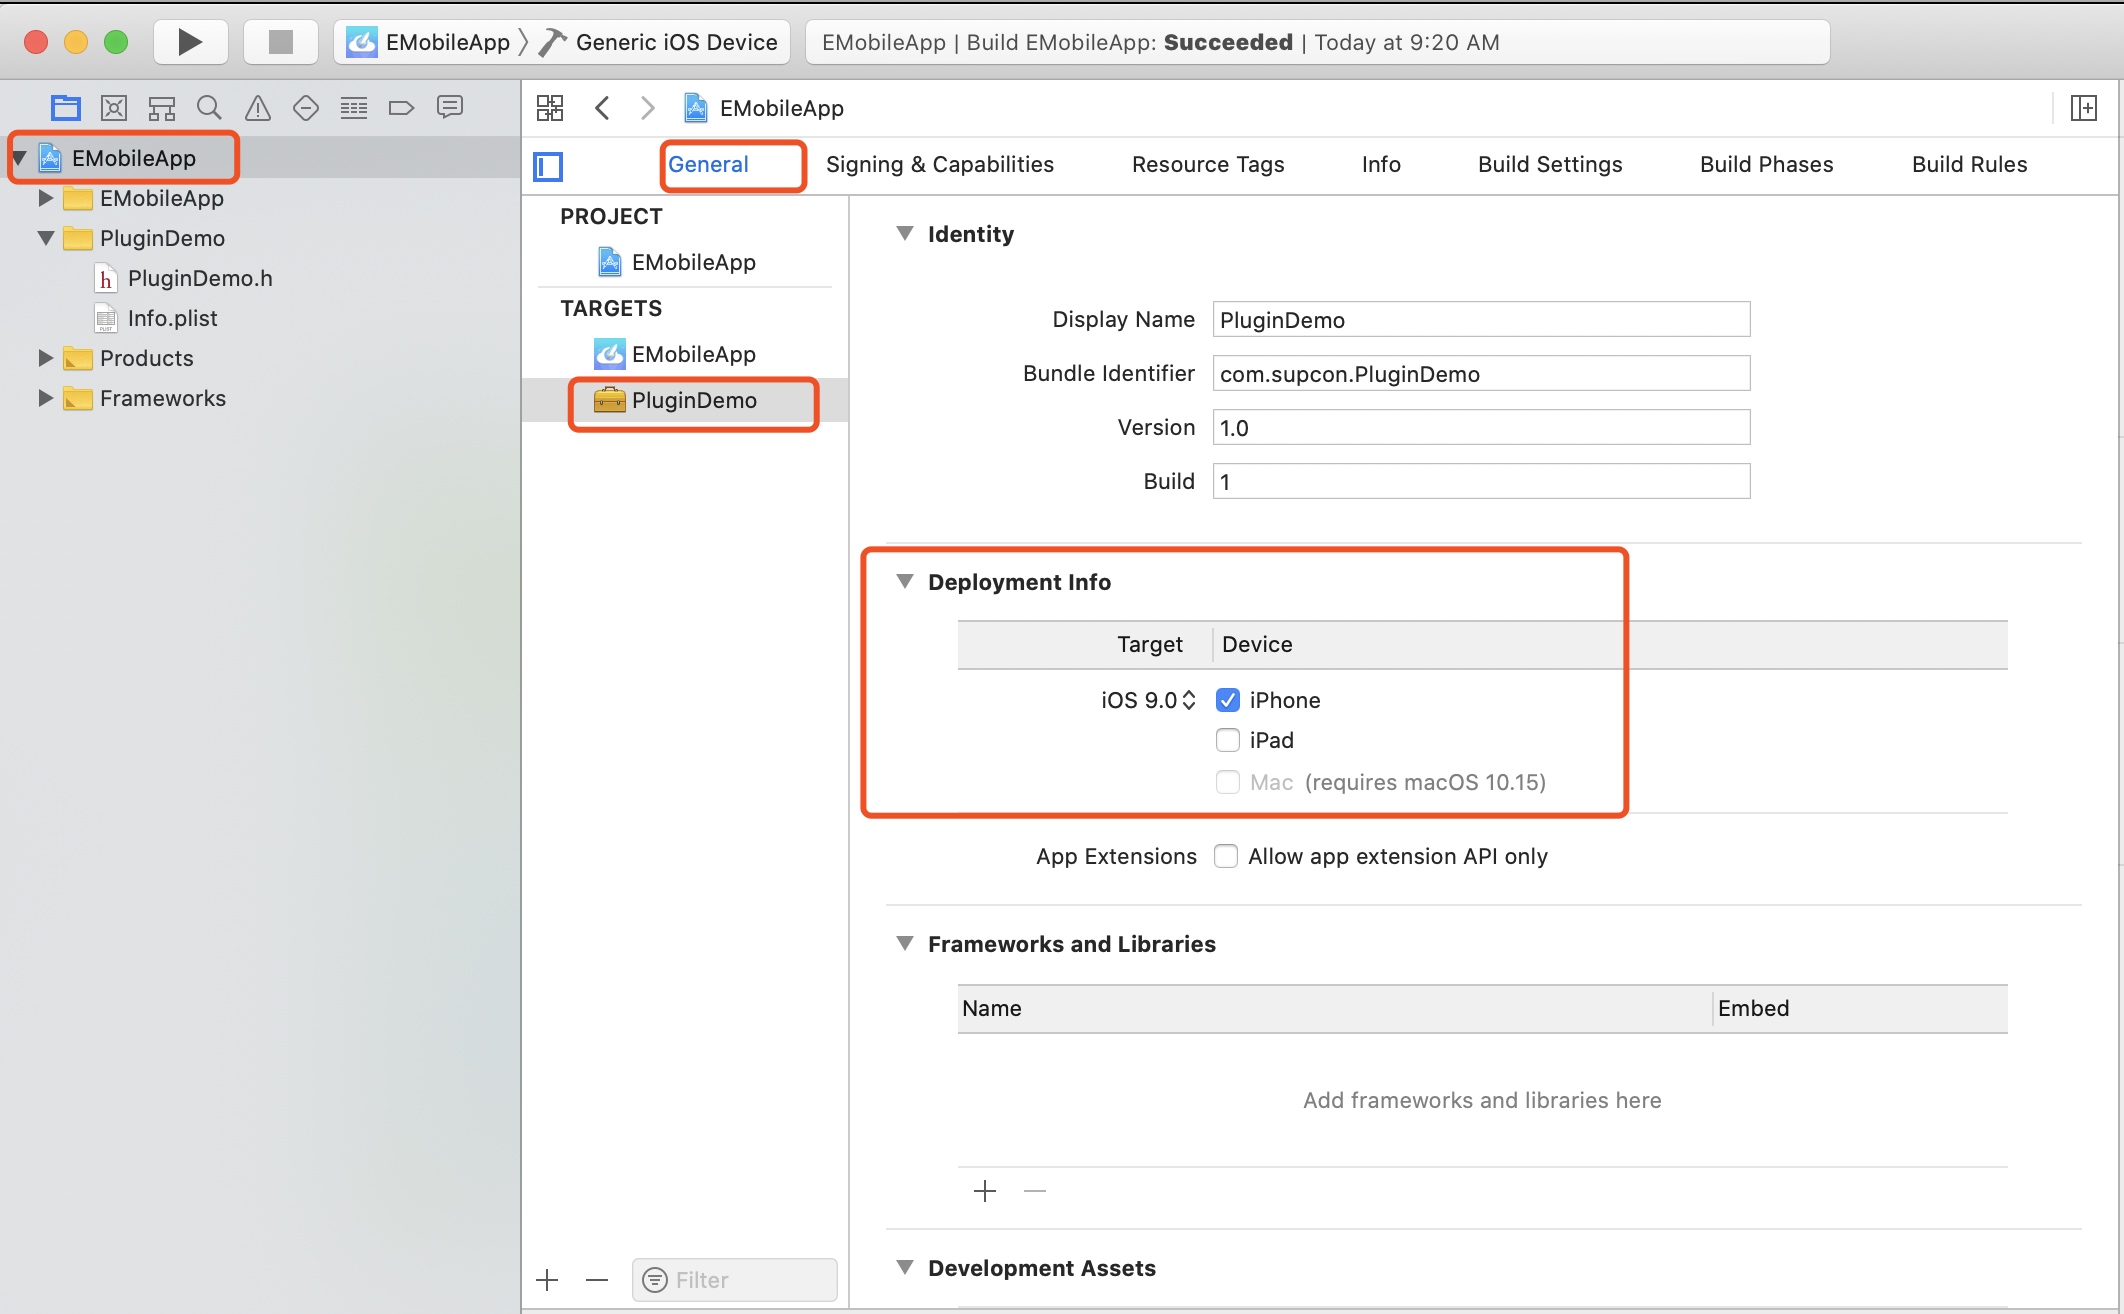Open the Build Phases tab
Viewport: 2124px width, 1314px height.
(1767, 165)
